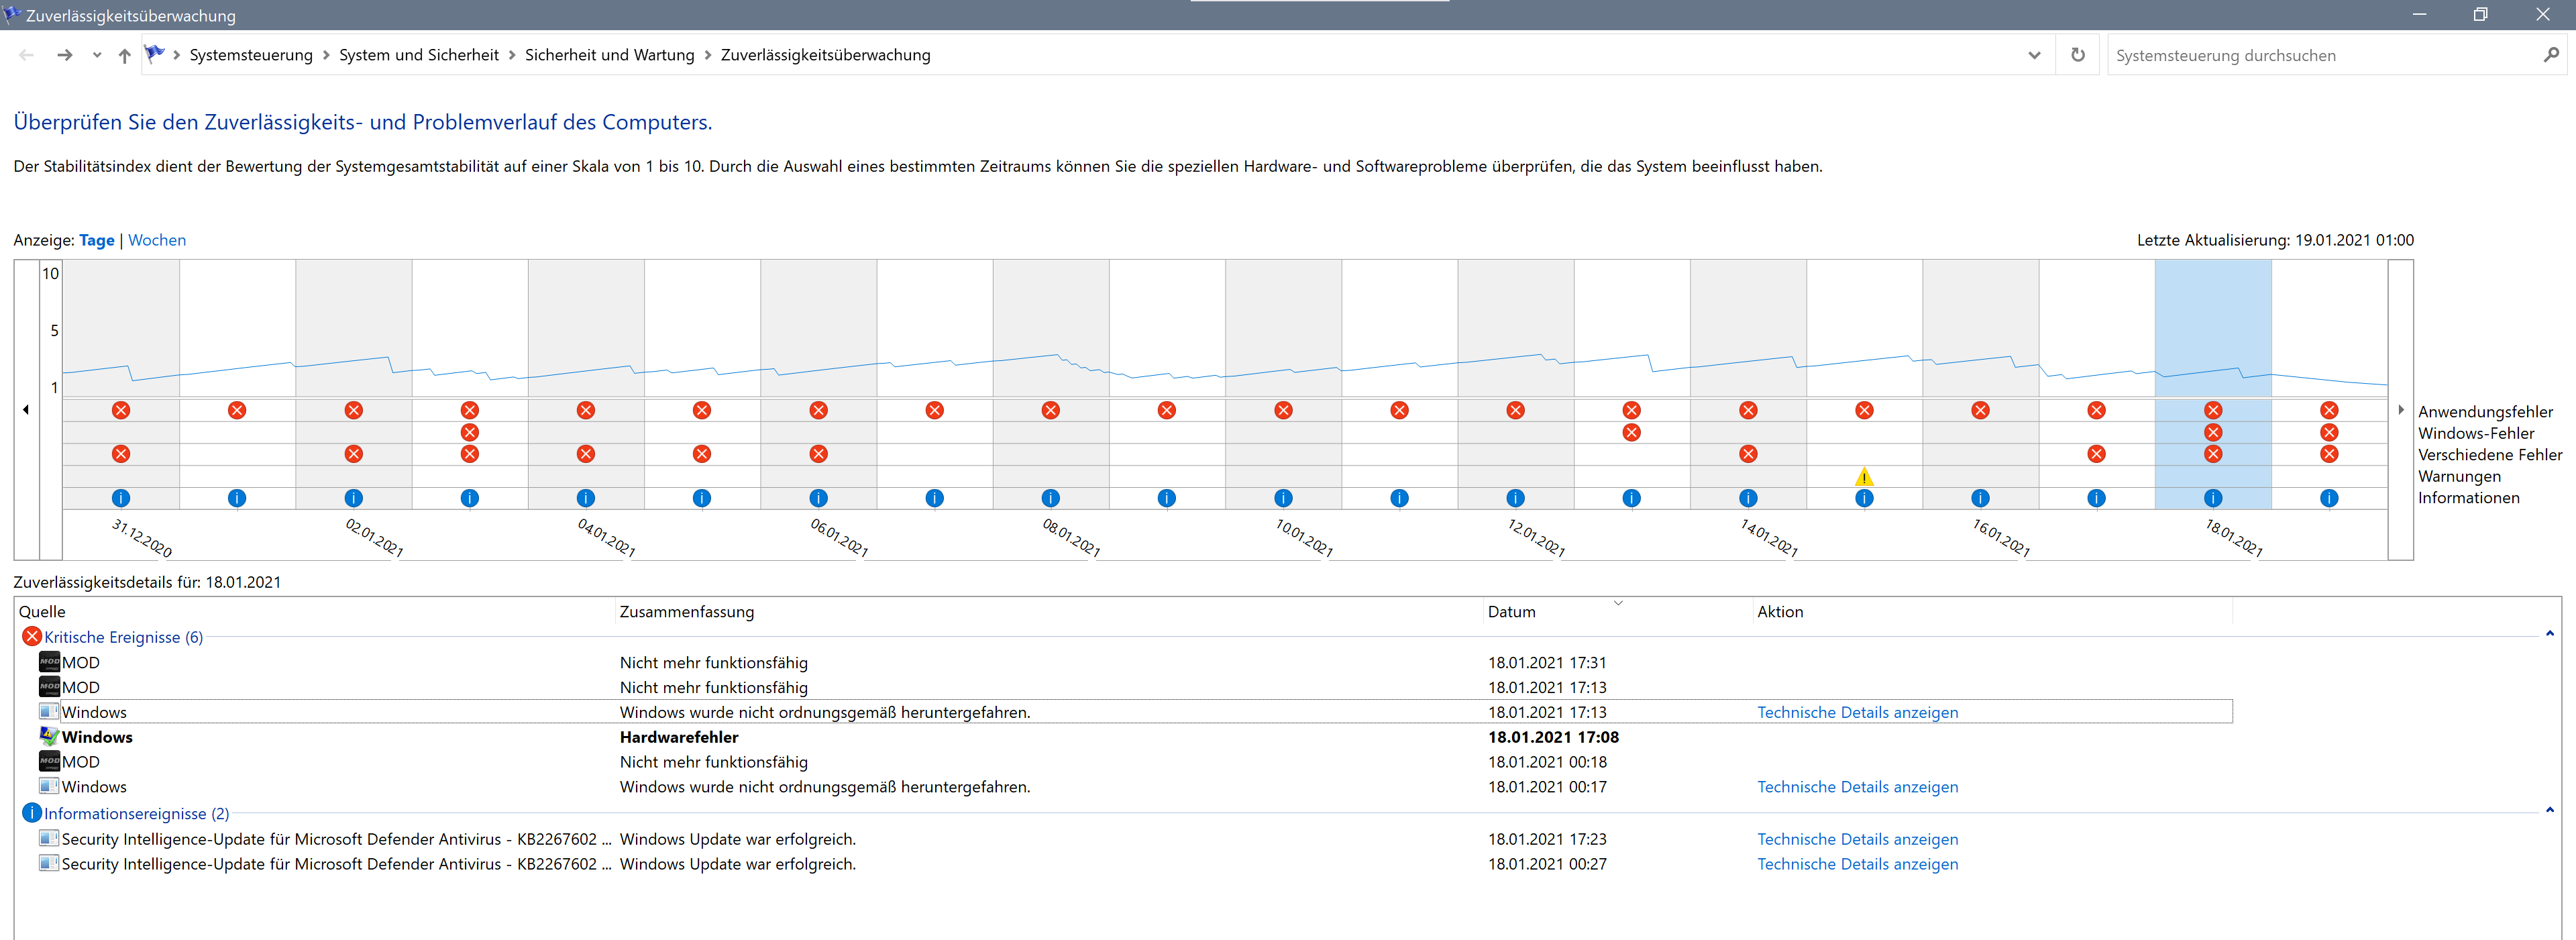The image size is (2576, 940).
Task: Move the chart forward with the right arrow
Action: click(2400, 409)
